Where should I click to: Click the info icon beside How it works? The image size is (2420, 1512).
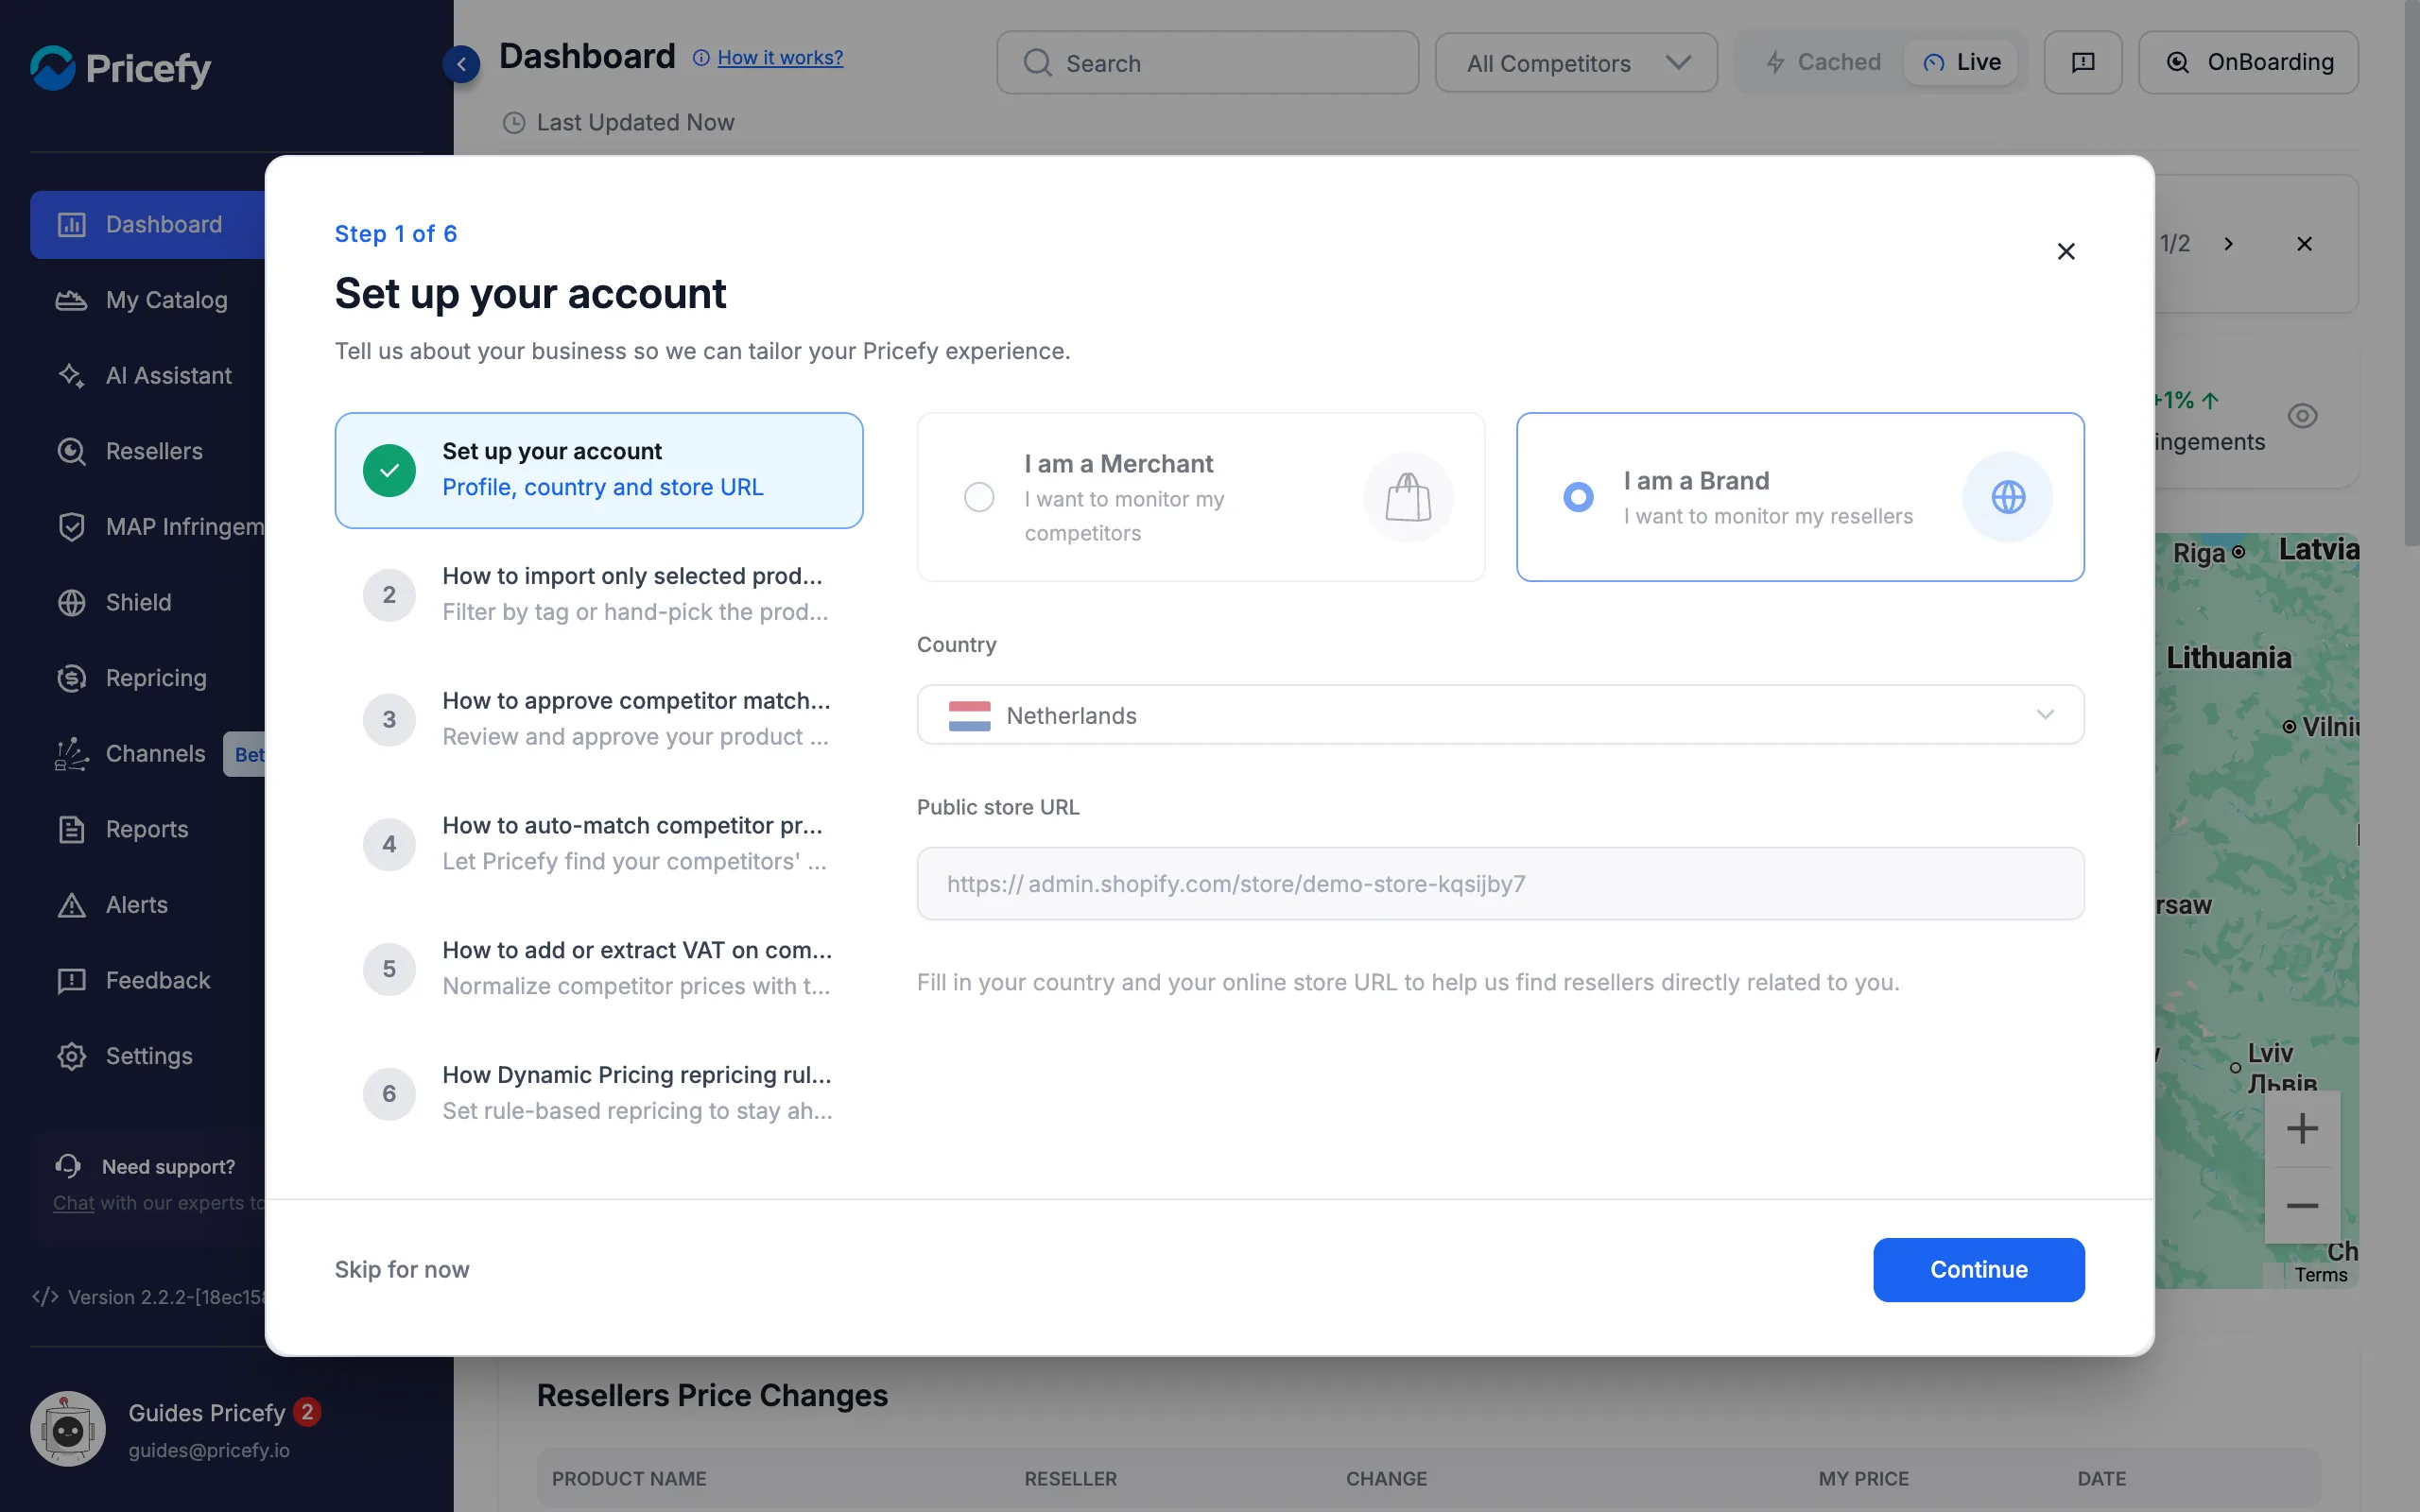click(x=701, y=58)
